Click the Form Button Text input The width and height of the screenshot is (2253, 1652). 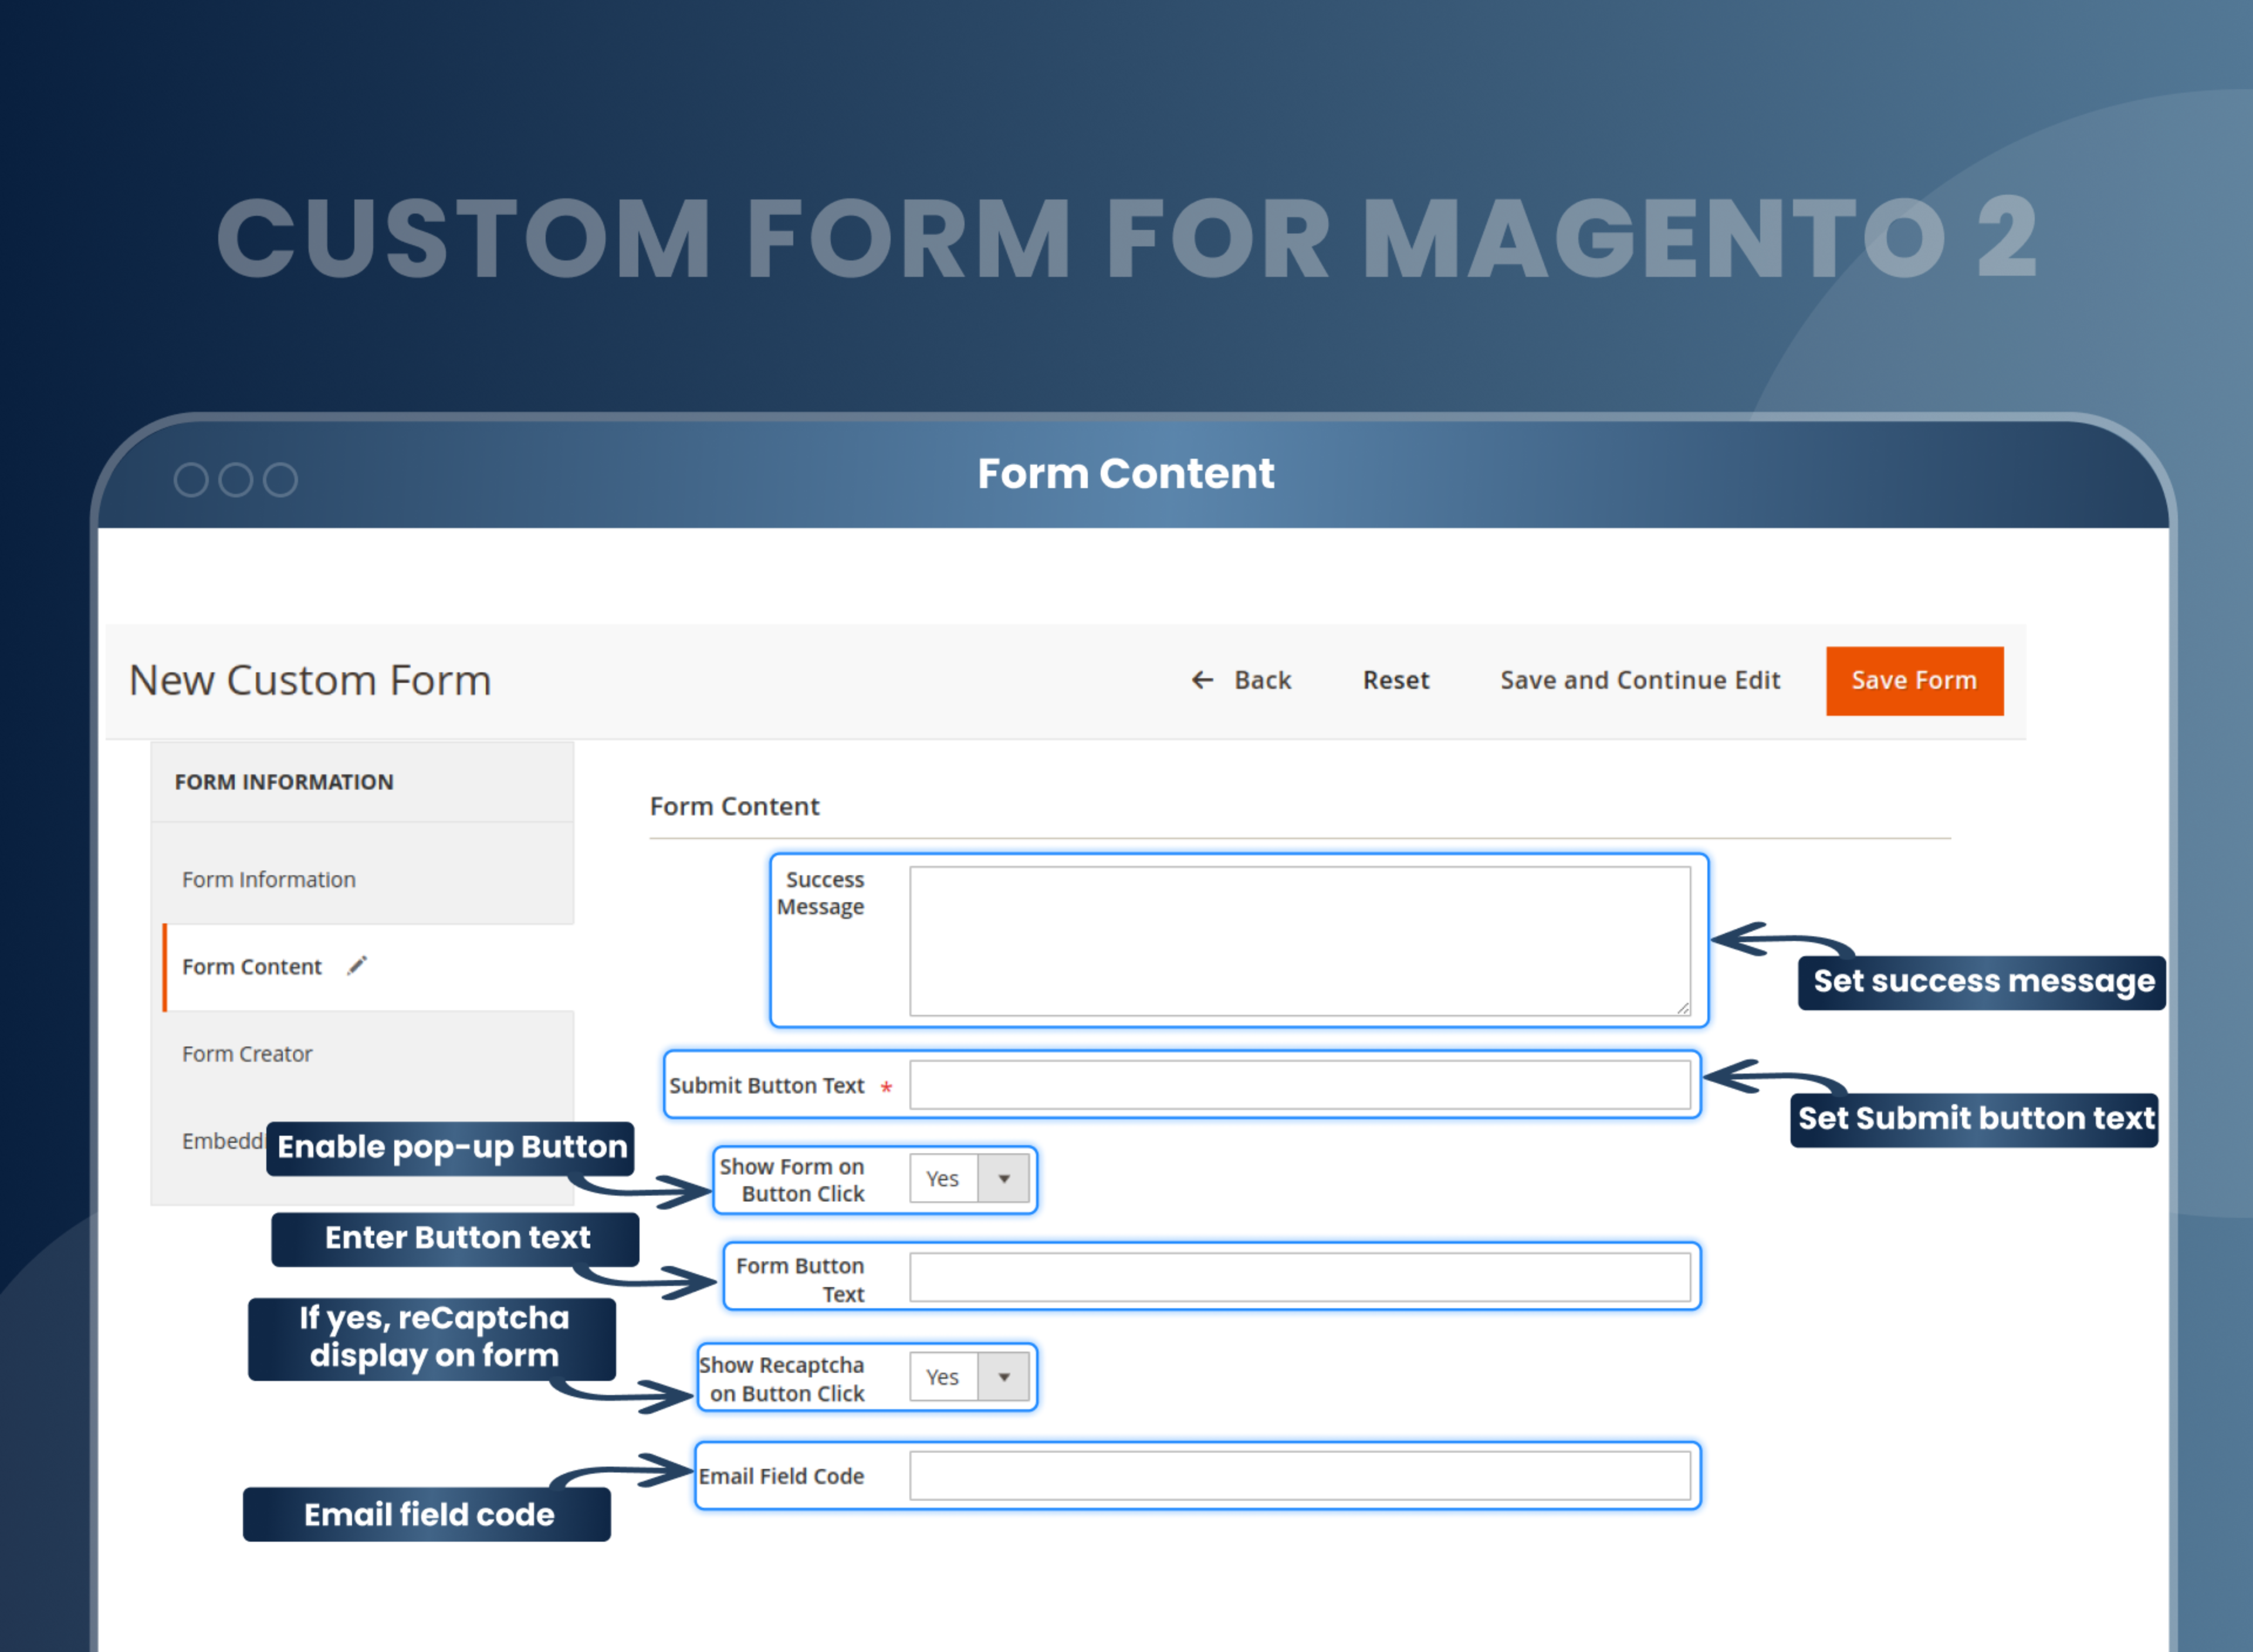pyautogui.click(x=1299, y=1277)
